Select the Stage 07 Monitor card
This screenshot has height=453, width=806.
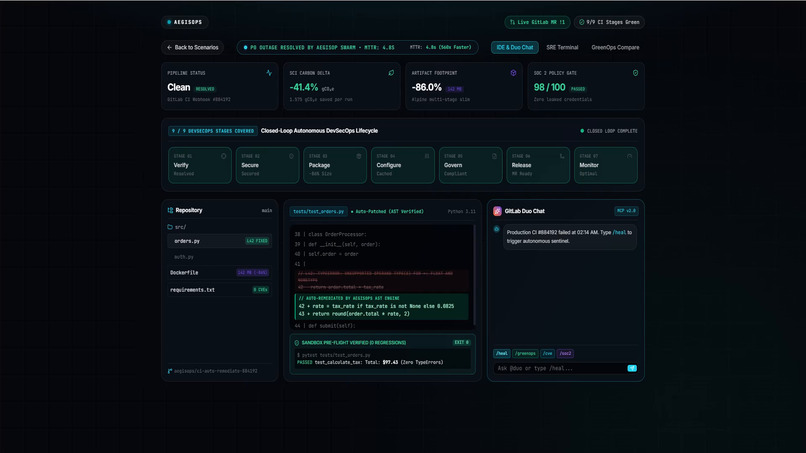(x=606, y=165)
